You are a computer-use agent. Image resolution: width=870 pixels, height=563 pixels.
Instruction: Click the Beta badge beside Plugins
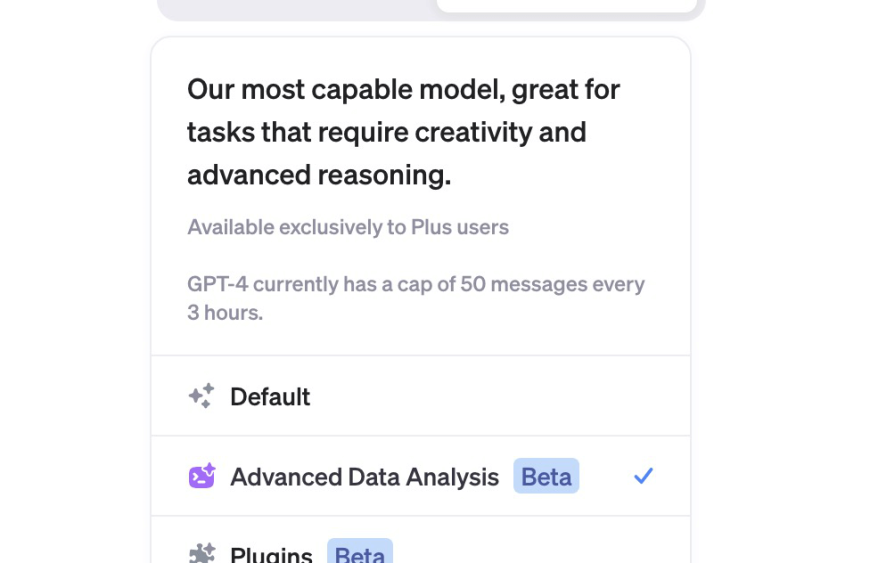tap(360, 551)
